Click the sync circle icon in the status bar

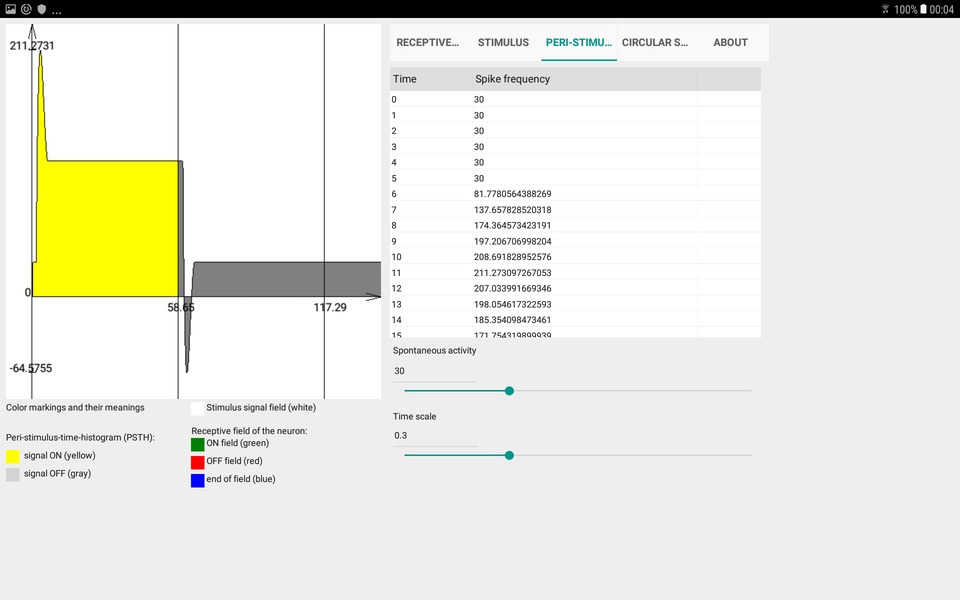(26, 9)
